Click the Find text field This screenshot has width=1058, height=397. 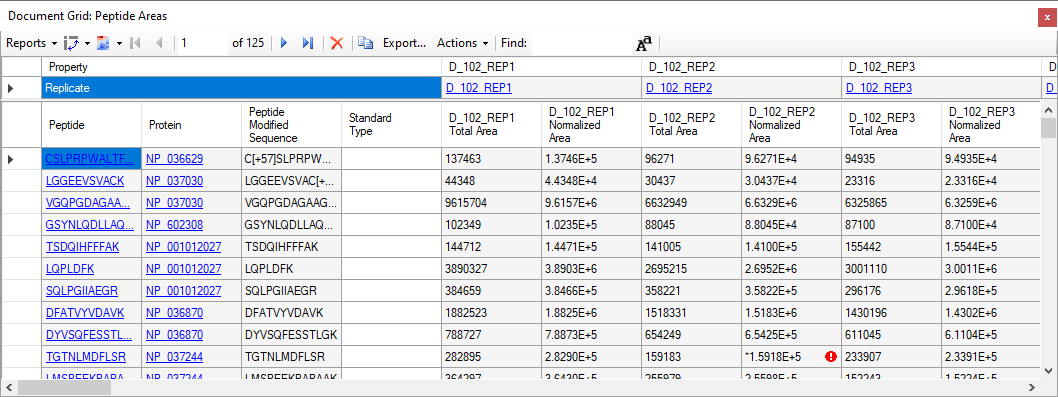point(580,43)
